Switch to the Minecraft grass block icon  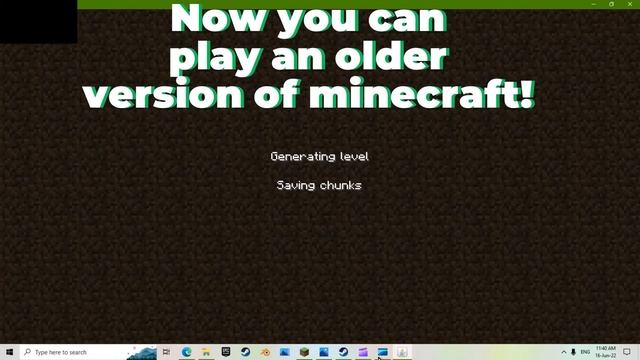coord(304,352)
